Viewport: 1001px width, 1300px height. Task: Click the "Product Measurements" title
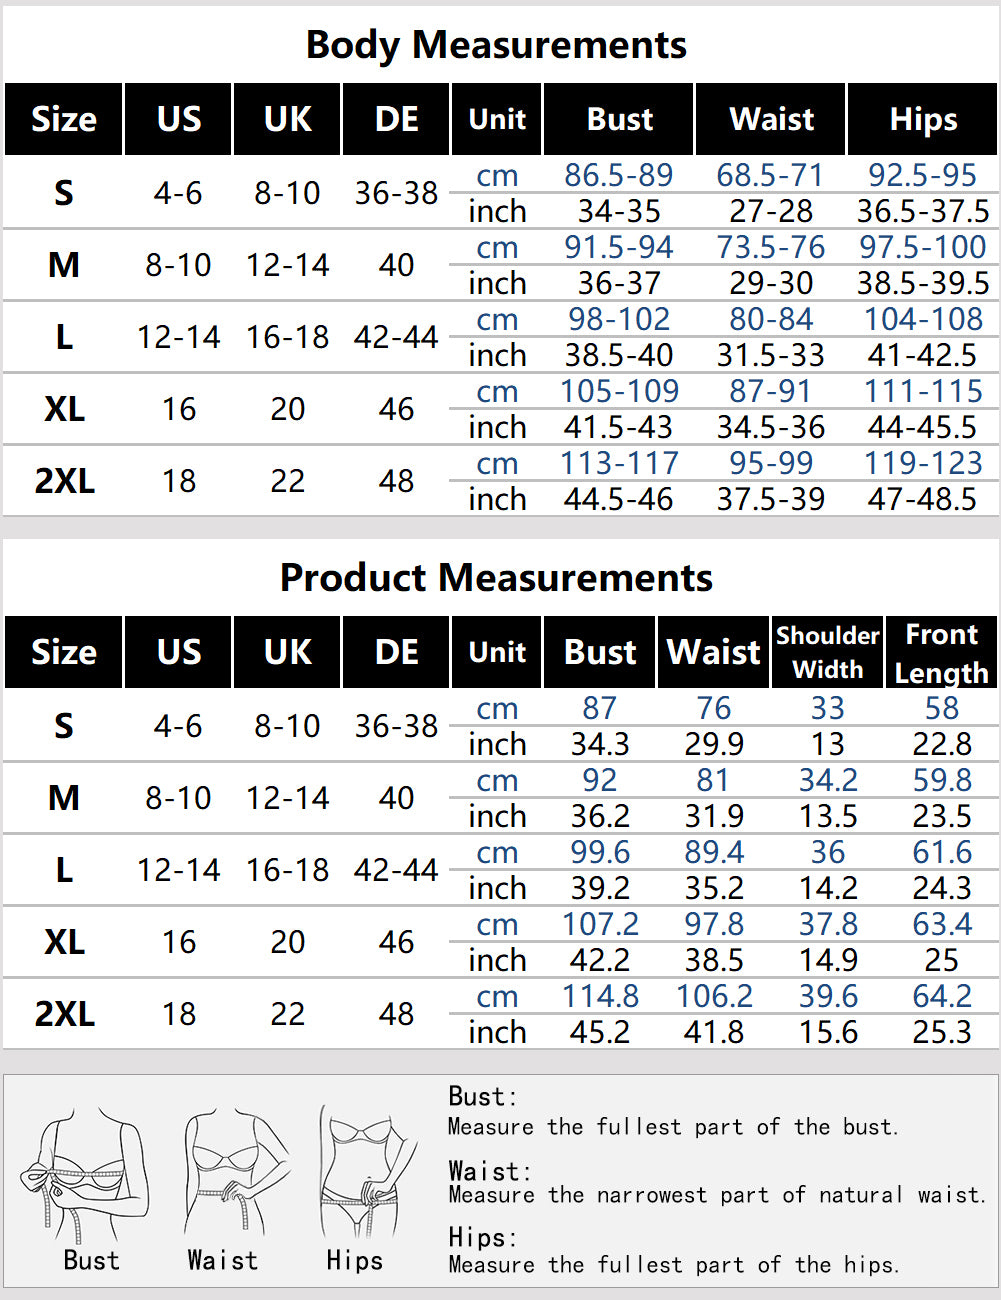pos(496,578)
